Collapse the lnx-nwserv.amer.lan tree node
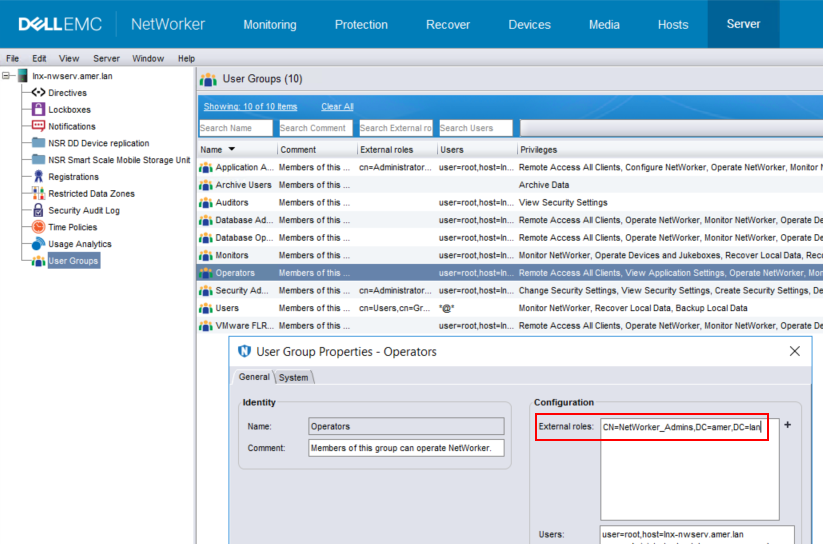This screenshot has height=544, width=823. point(8,76)
